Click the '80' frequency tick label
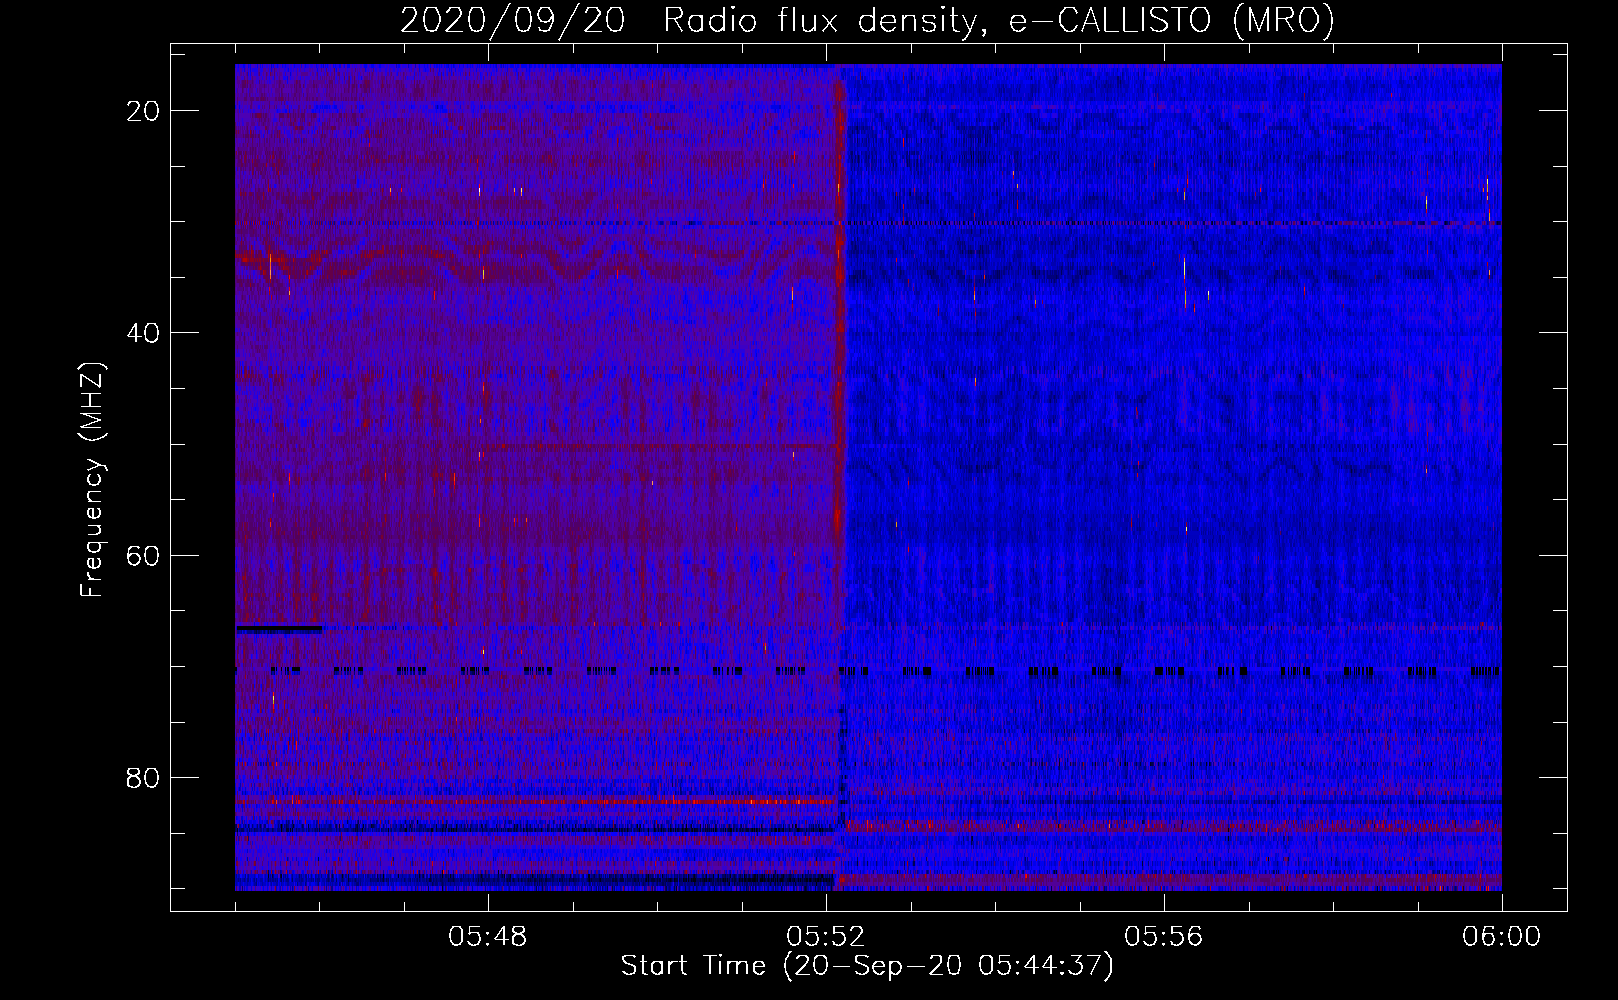This screenshot has width=1618, height=1000. pyautogui.click(x=144, y=778)
